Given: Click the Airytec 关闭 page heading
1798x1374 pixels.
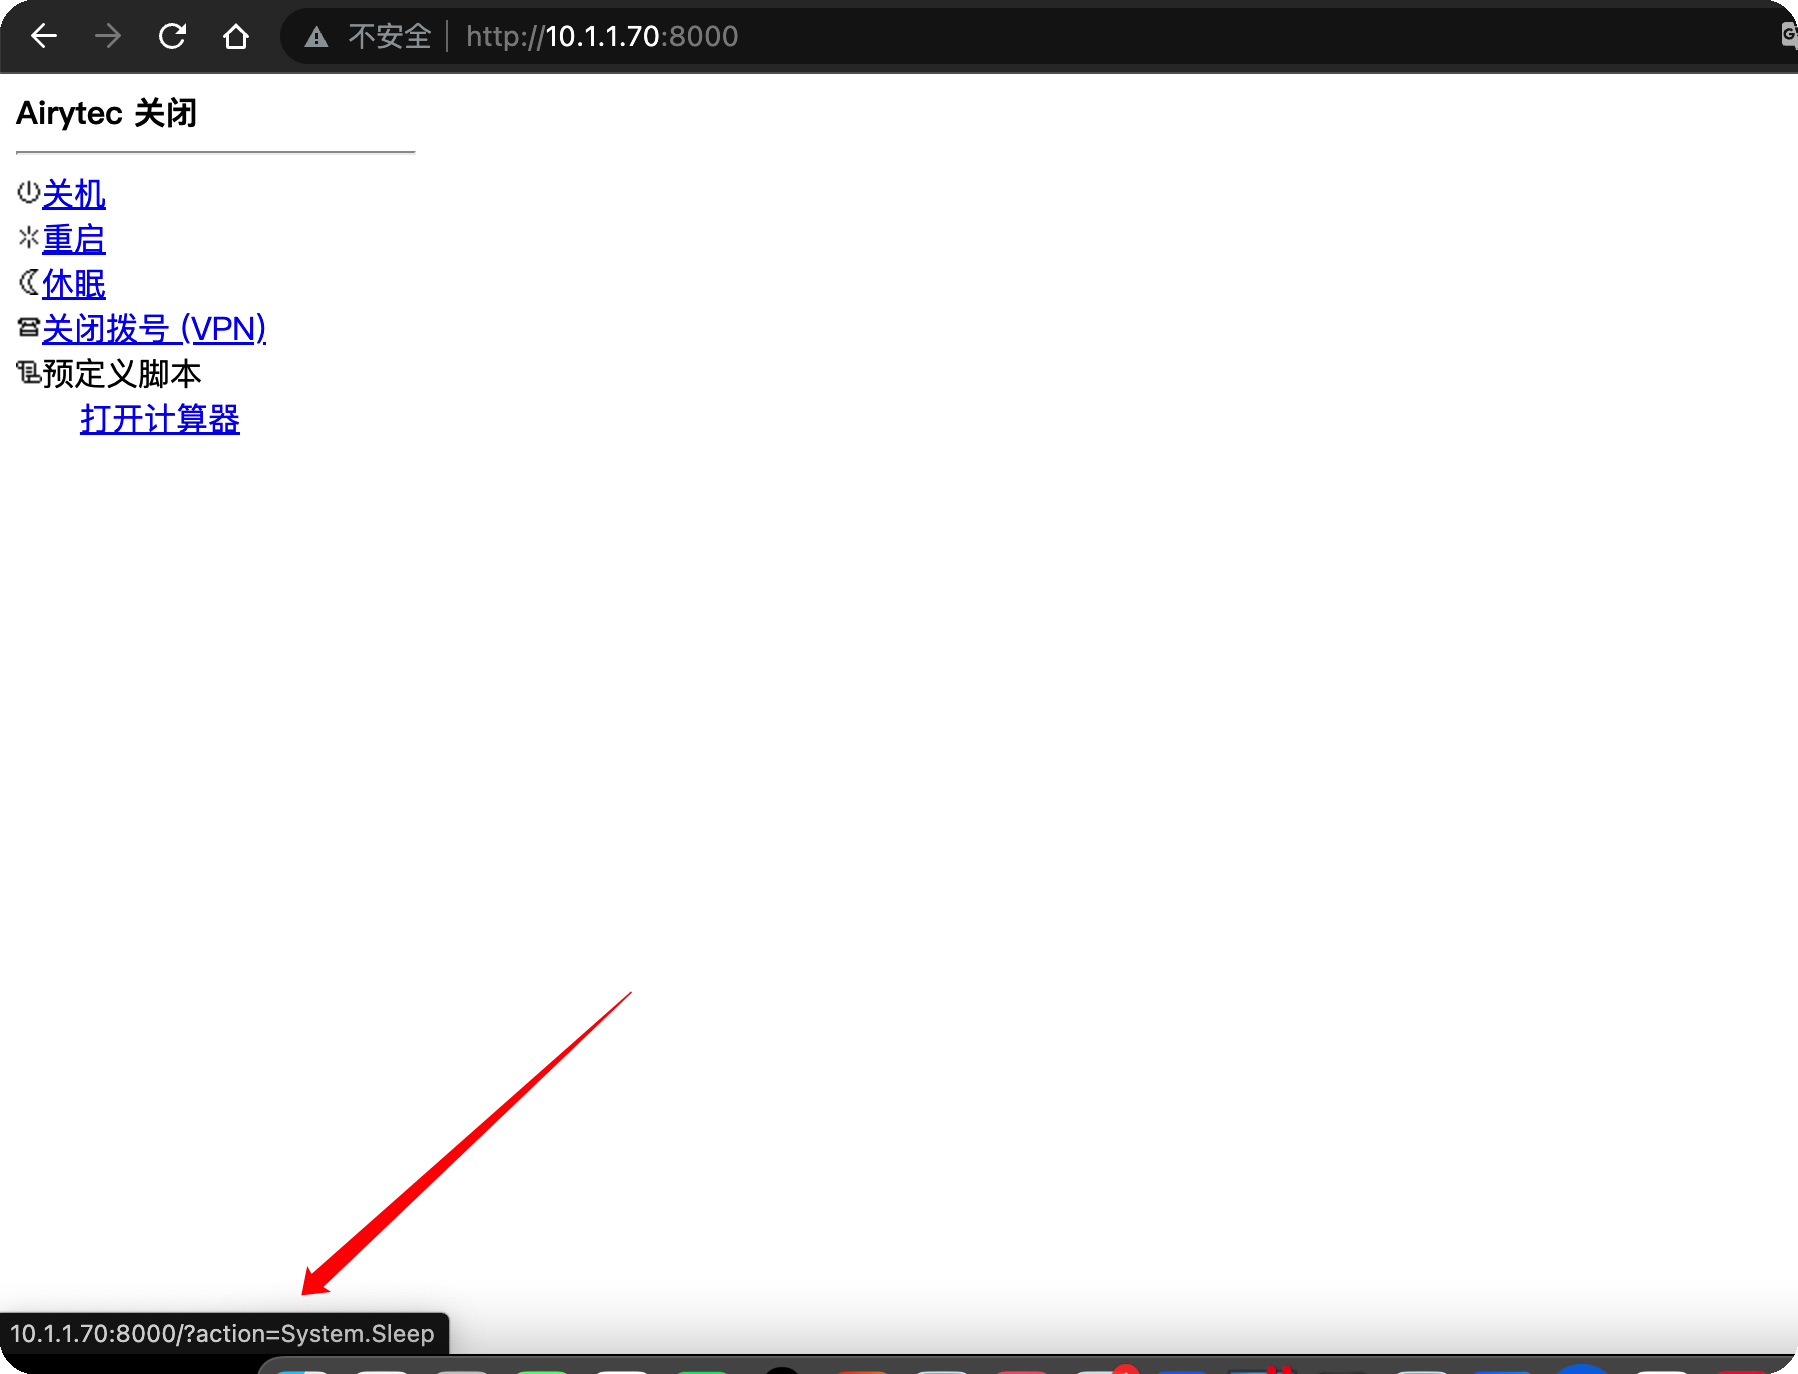Looking at the screenshot, I should pyautogui.click(x=106, y=113).
